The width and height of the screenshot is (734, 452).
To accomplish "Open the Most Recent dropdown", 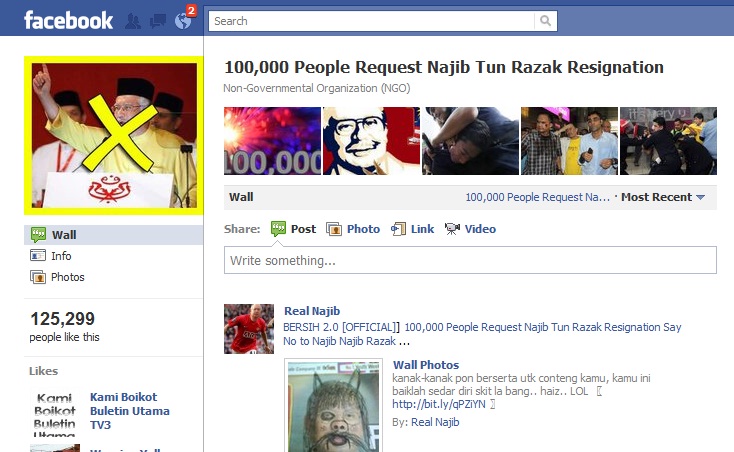I will (x=663, y=197).
